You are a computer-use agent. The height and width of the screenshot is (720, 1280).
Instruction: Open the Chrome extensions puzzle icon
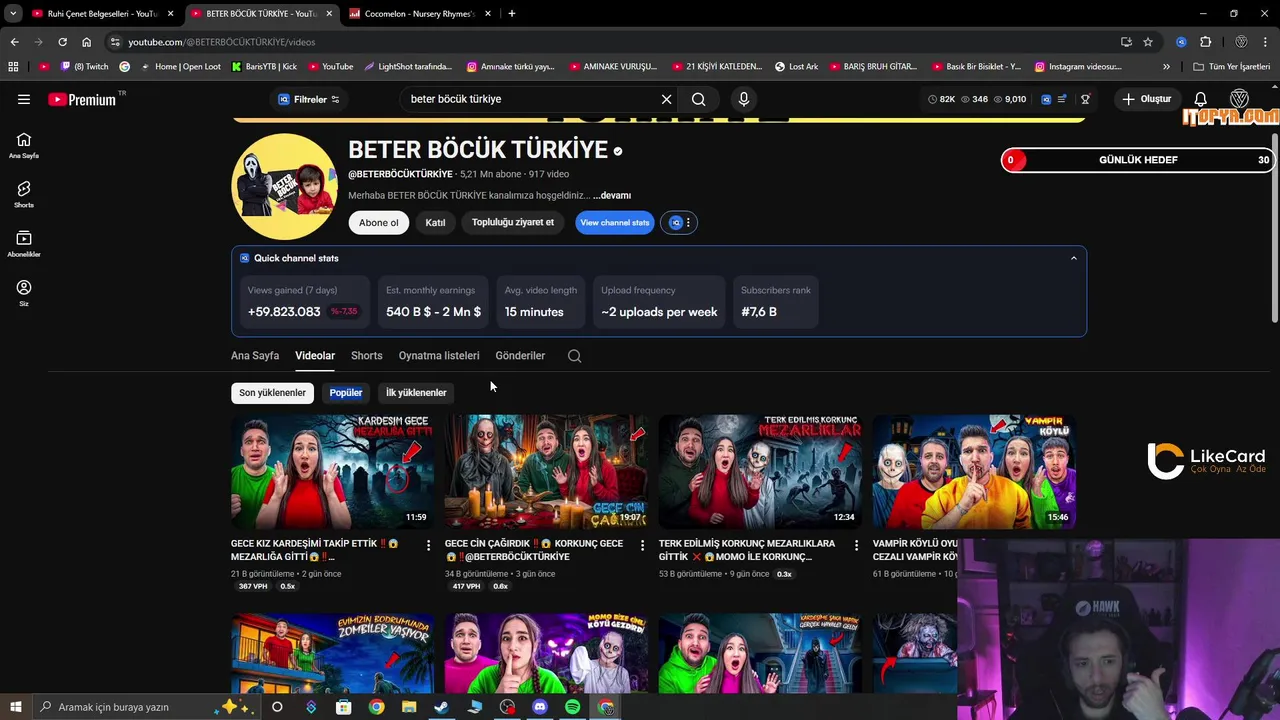pos(1205,42)
